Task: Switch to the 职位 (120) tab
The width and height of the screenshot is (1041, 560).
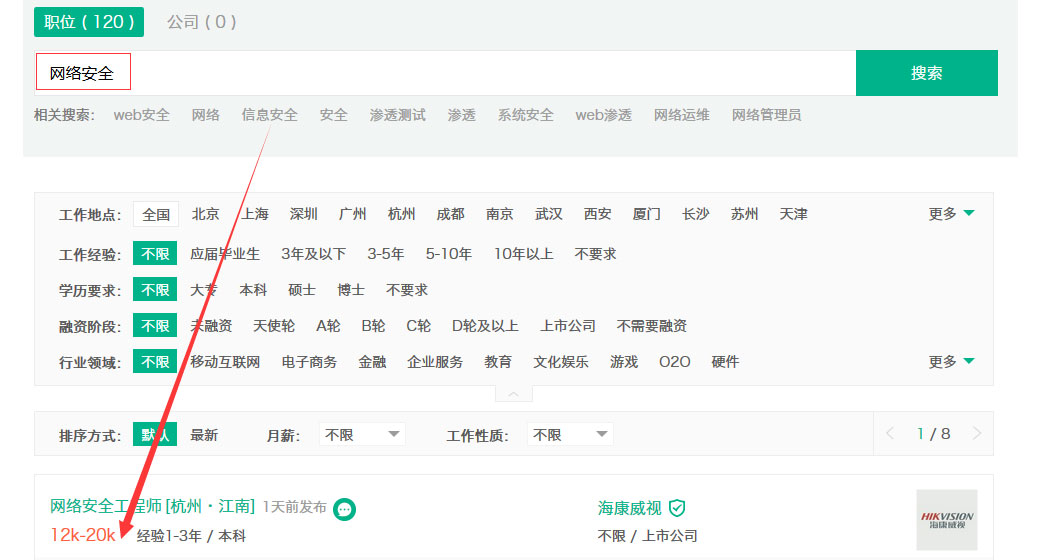Action: tap(89, 22)
